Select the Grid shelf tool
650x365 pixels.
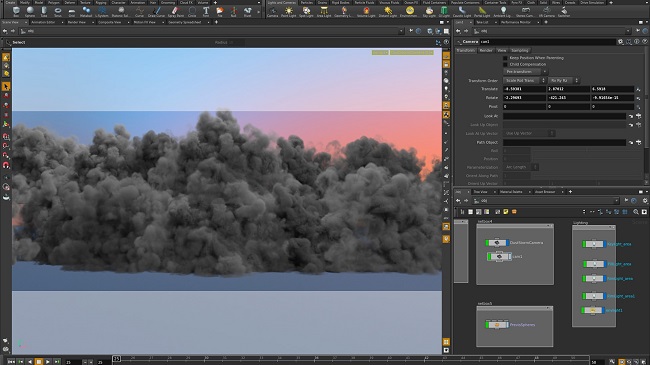(72, 12)
